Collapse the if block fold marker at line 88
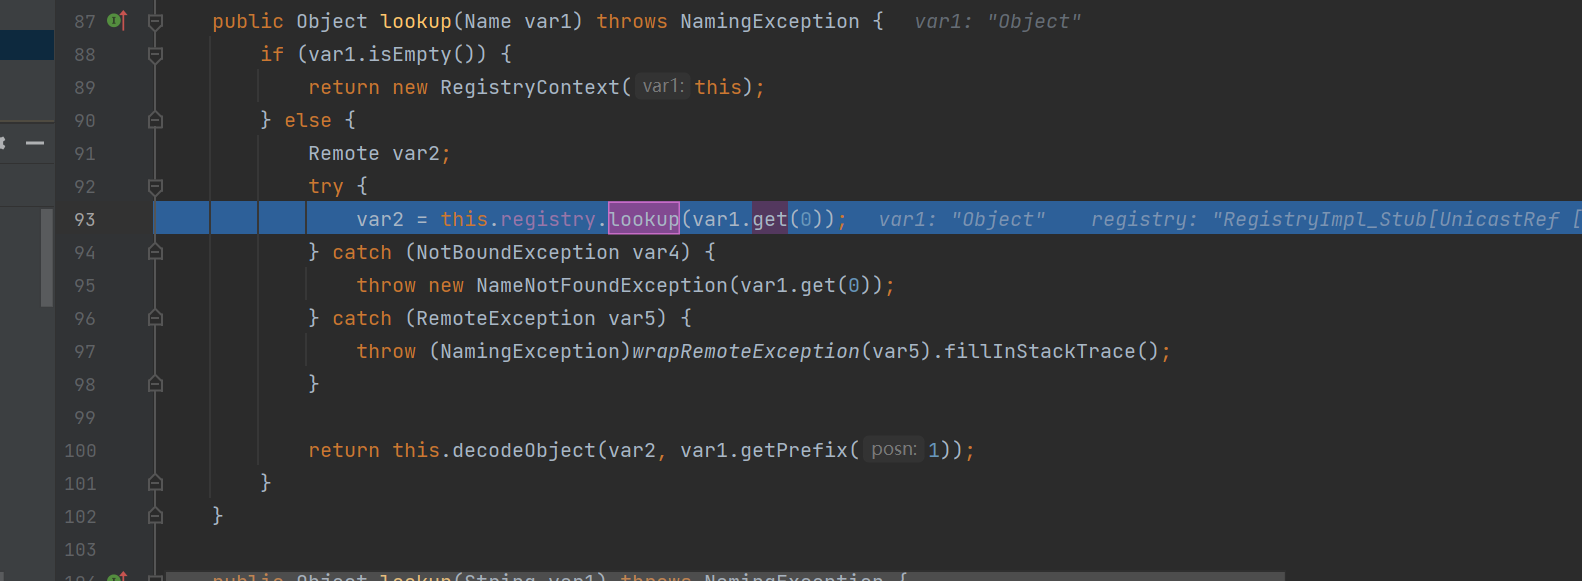Screen dimensions: 1582x581 155,54
